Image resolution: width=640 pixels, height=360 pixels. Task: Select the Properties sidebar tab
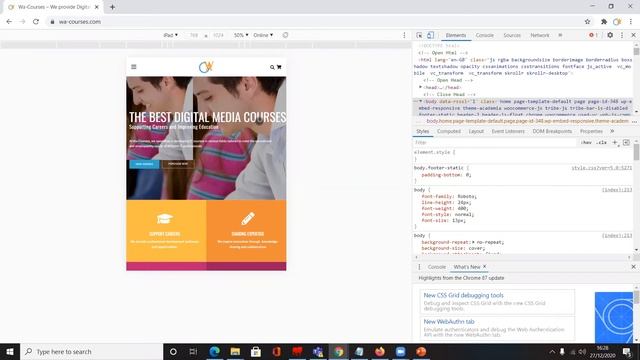(591, 131)
